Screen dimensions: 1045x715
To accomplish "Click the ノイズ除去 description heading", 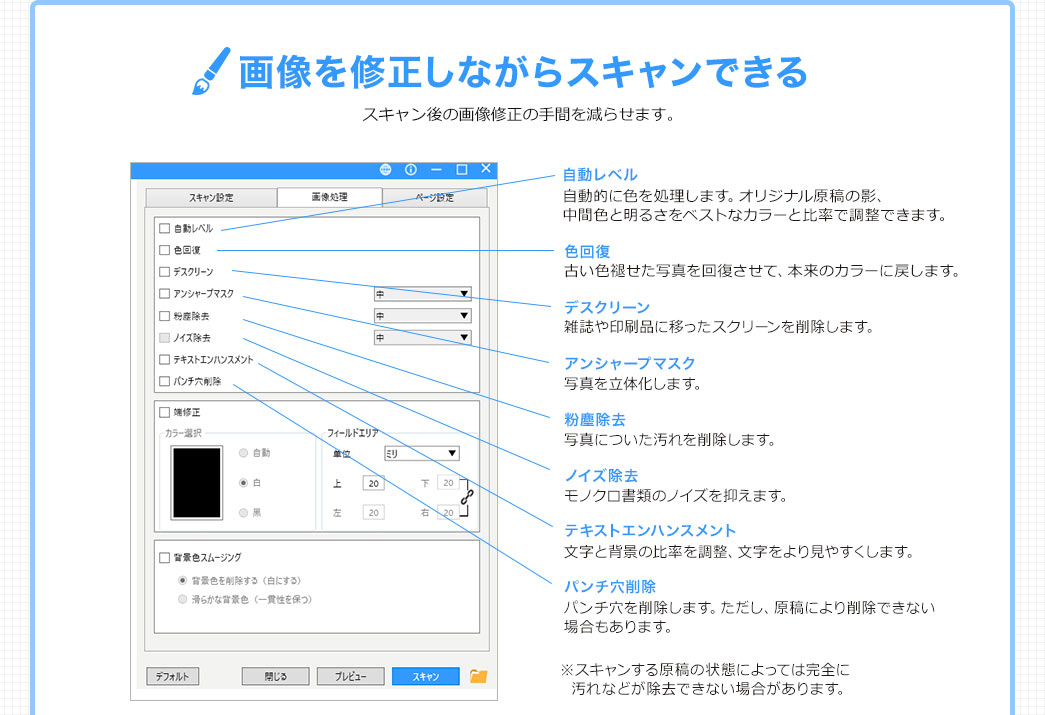I will (601, 476).
